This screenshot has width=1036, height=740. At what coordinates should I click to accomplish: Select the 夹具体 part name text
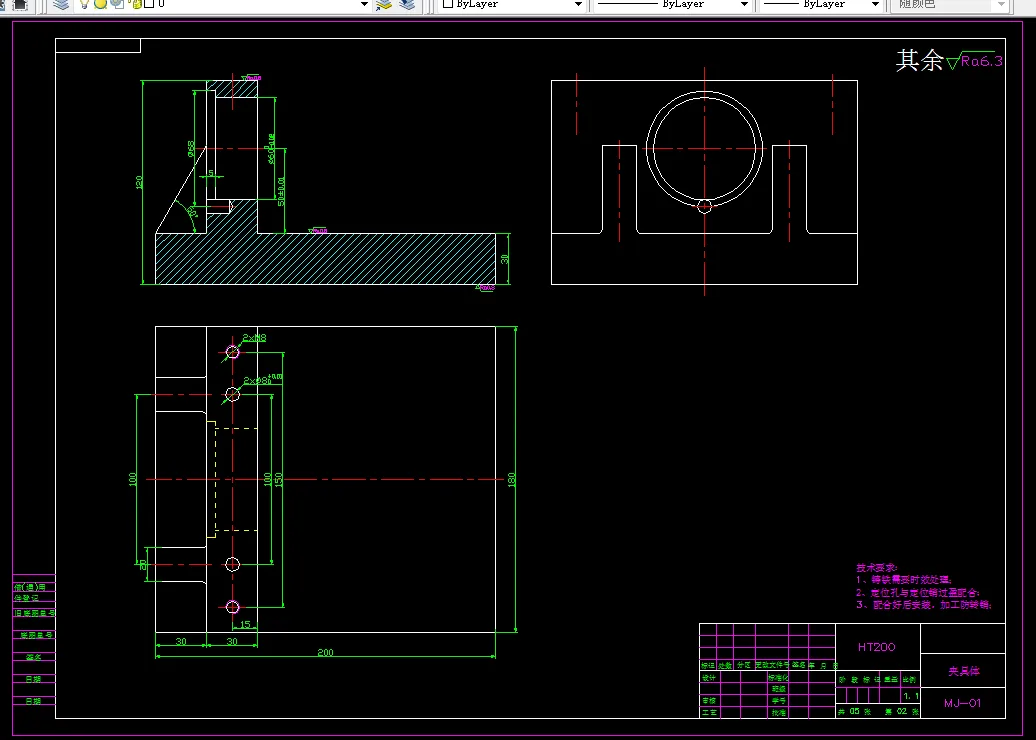(x=964, y=671)
